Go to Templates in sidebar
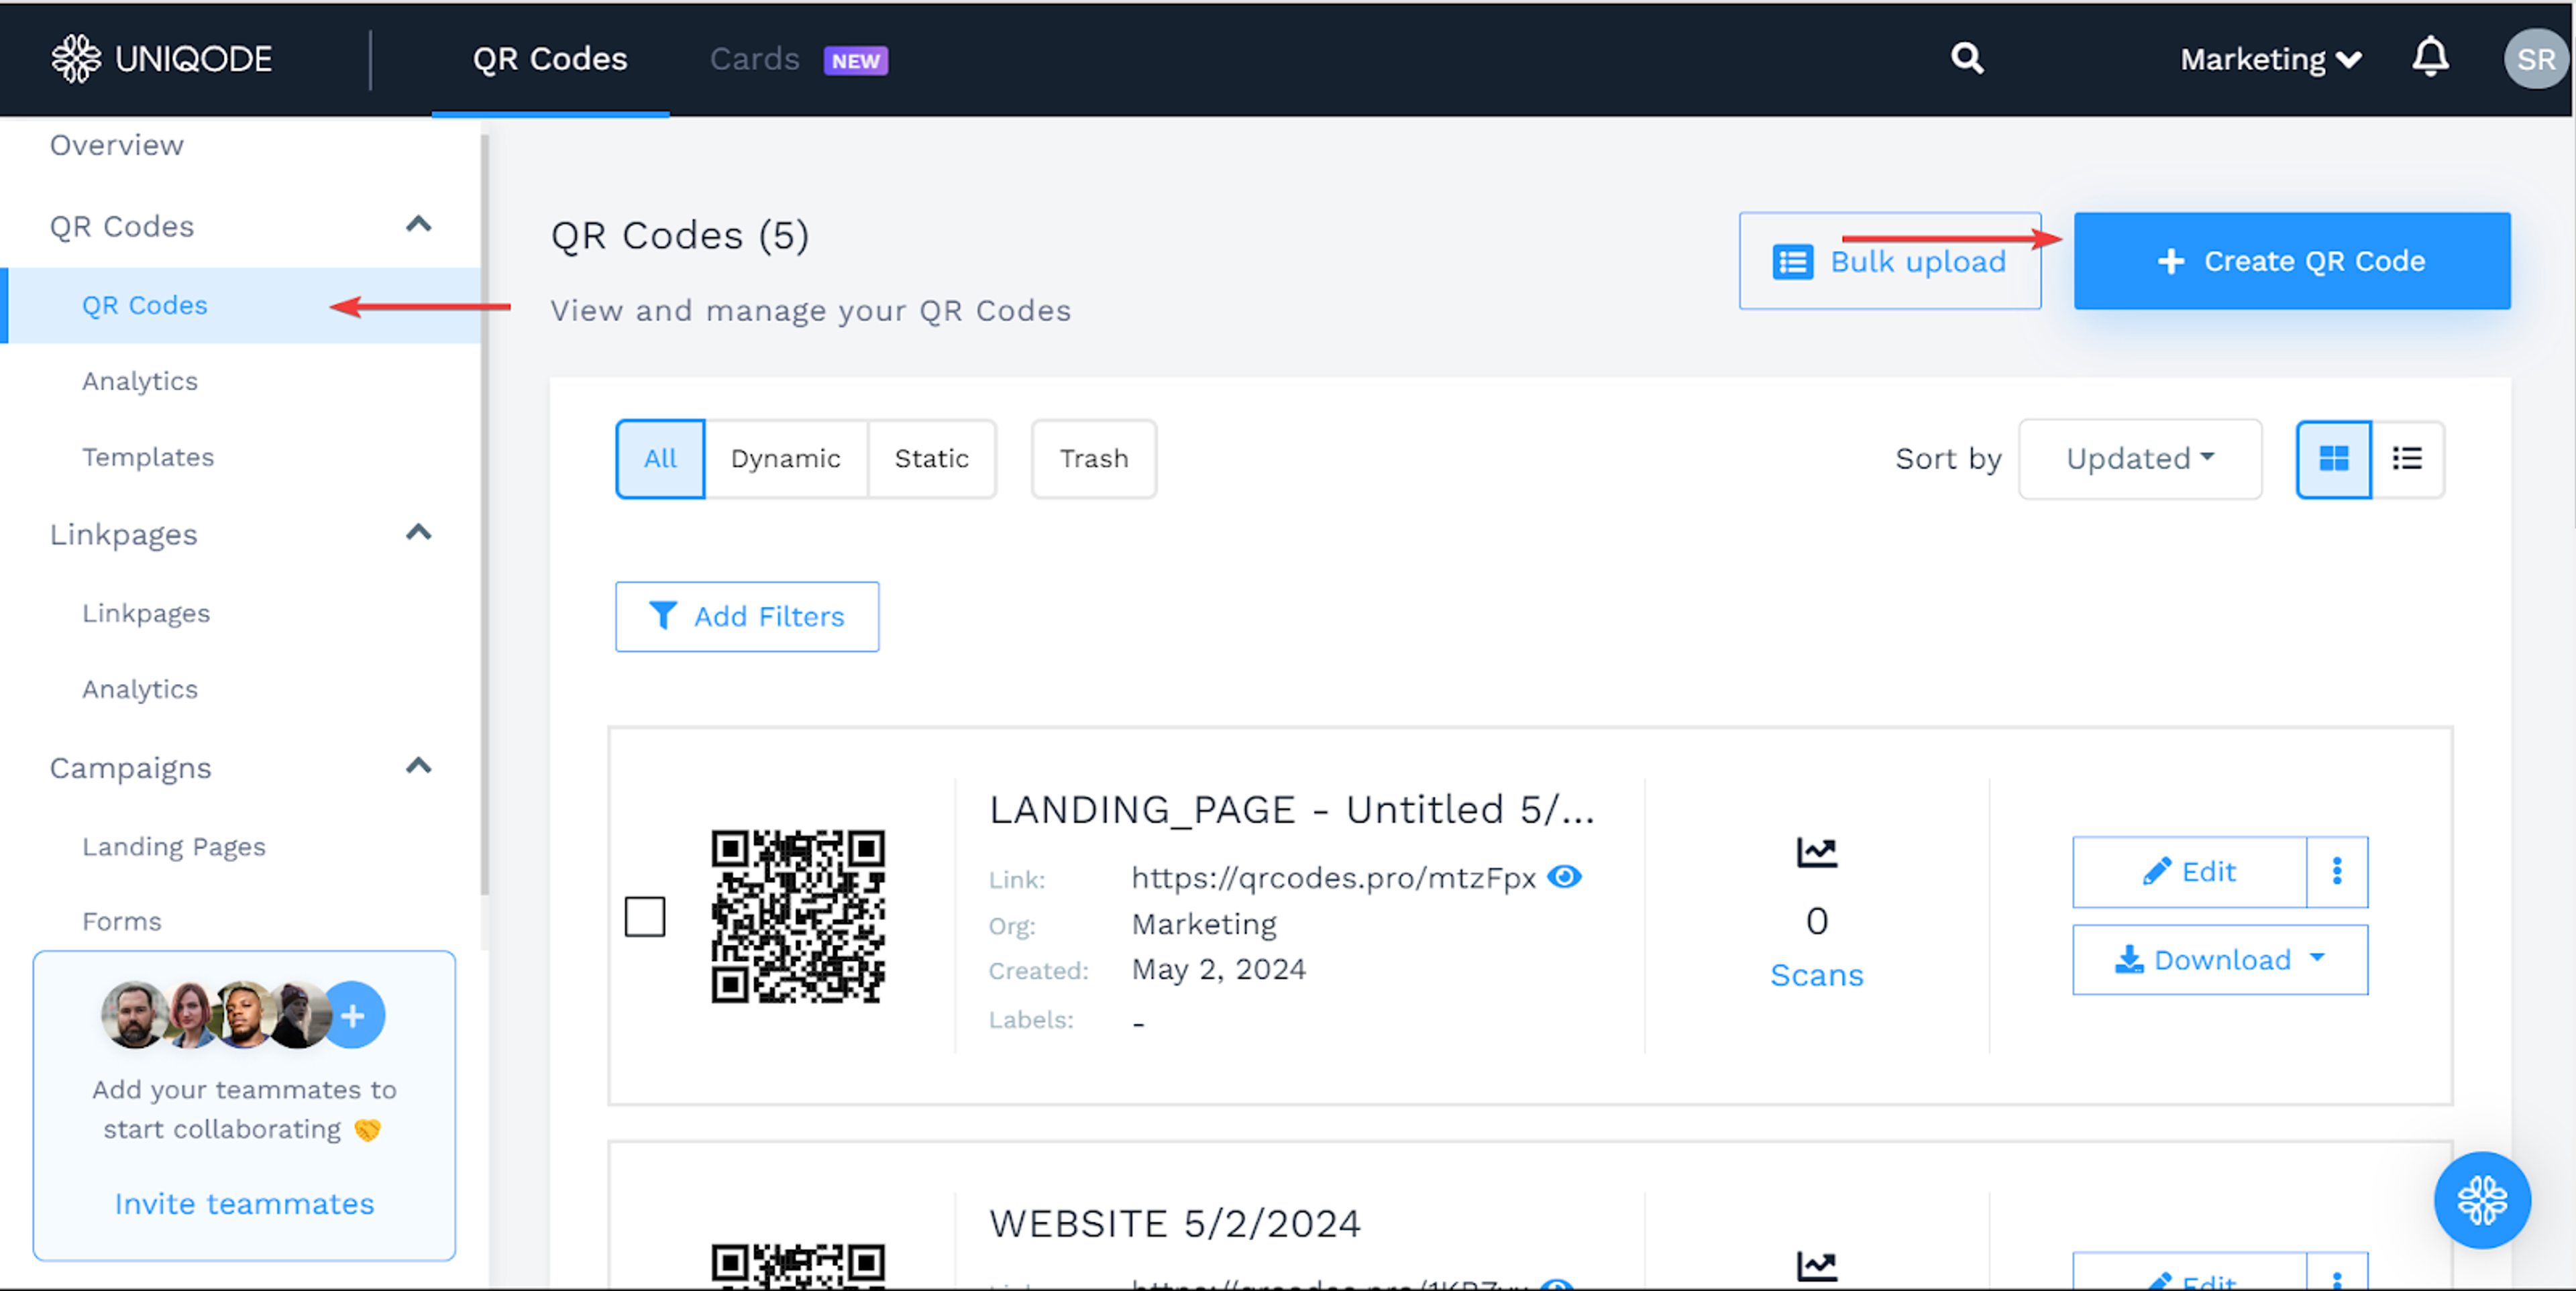 tap(148, 457)
